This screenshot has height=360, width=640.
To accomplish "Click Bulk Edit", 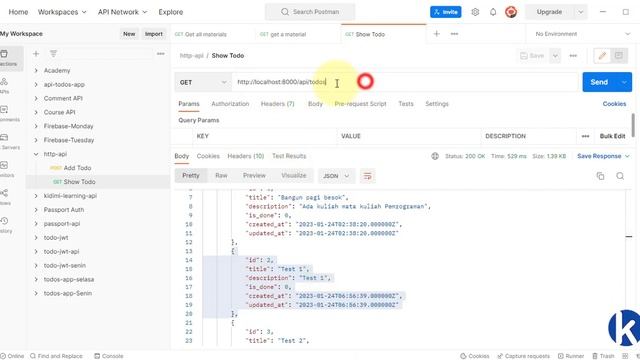I will pyautogui.click(x=612, y=136).
